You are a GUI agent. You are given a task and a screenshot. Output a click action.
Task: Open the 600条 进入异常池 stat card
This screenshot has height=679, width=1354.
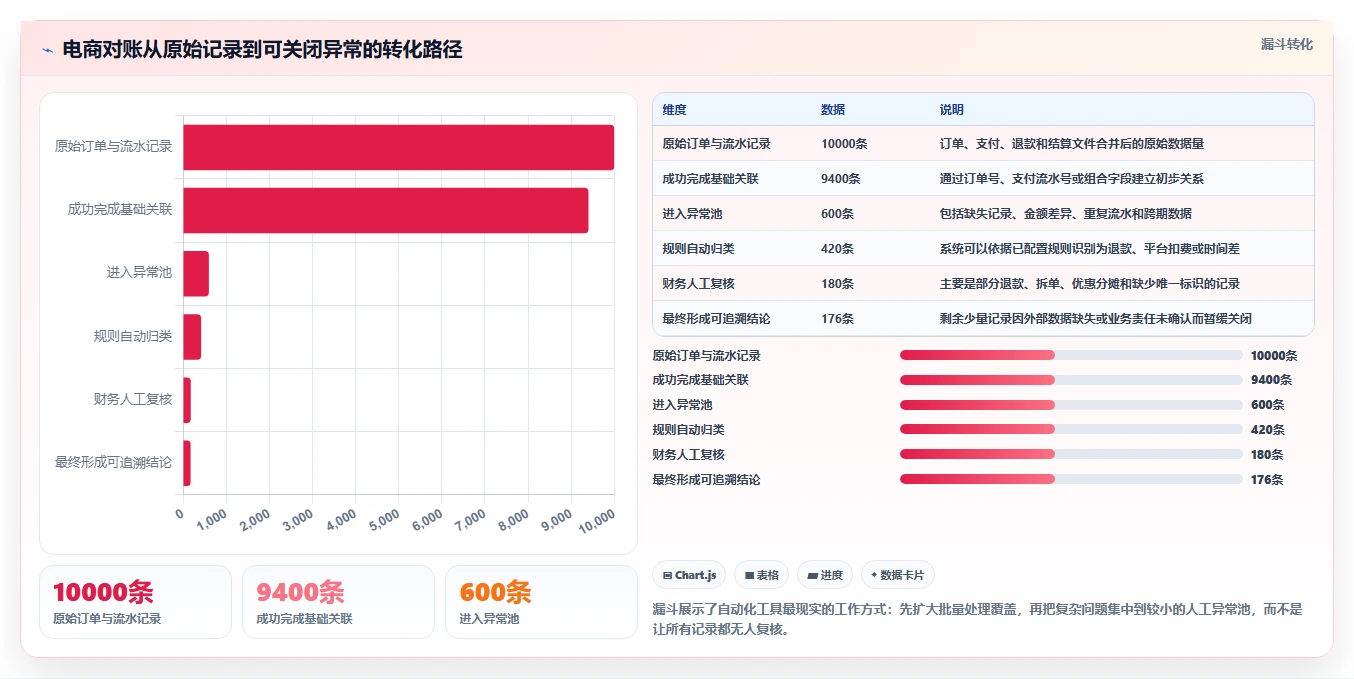tap(541, 602)
